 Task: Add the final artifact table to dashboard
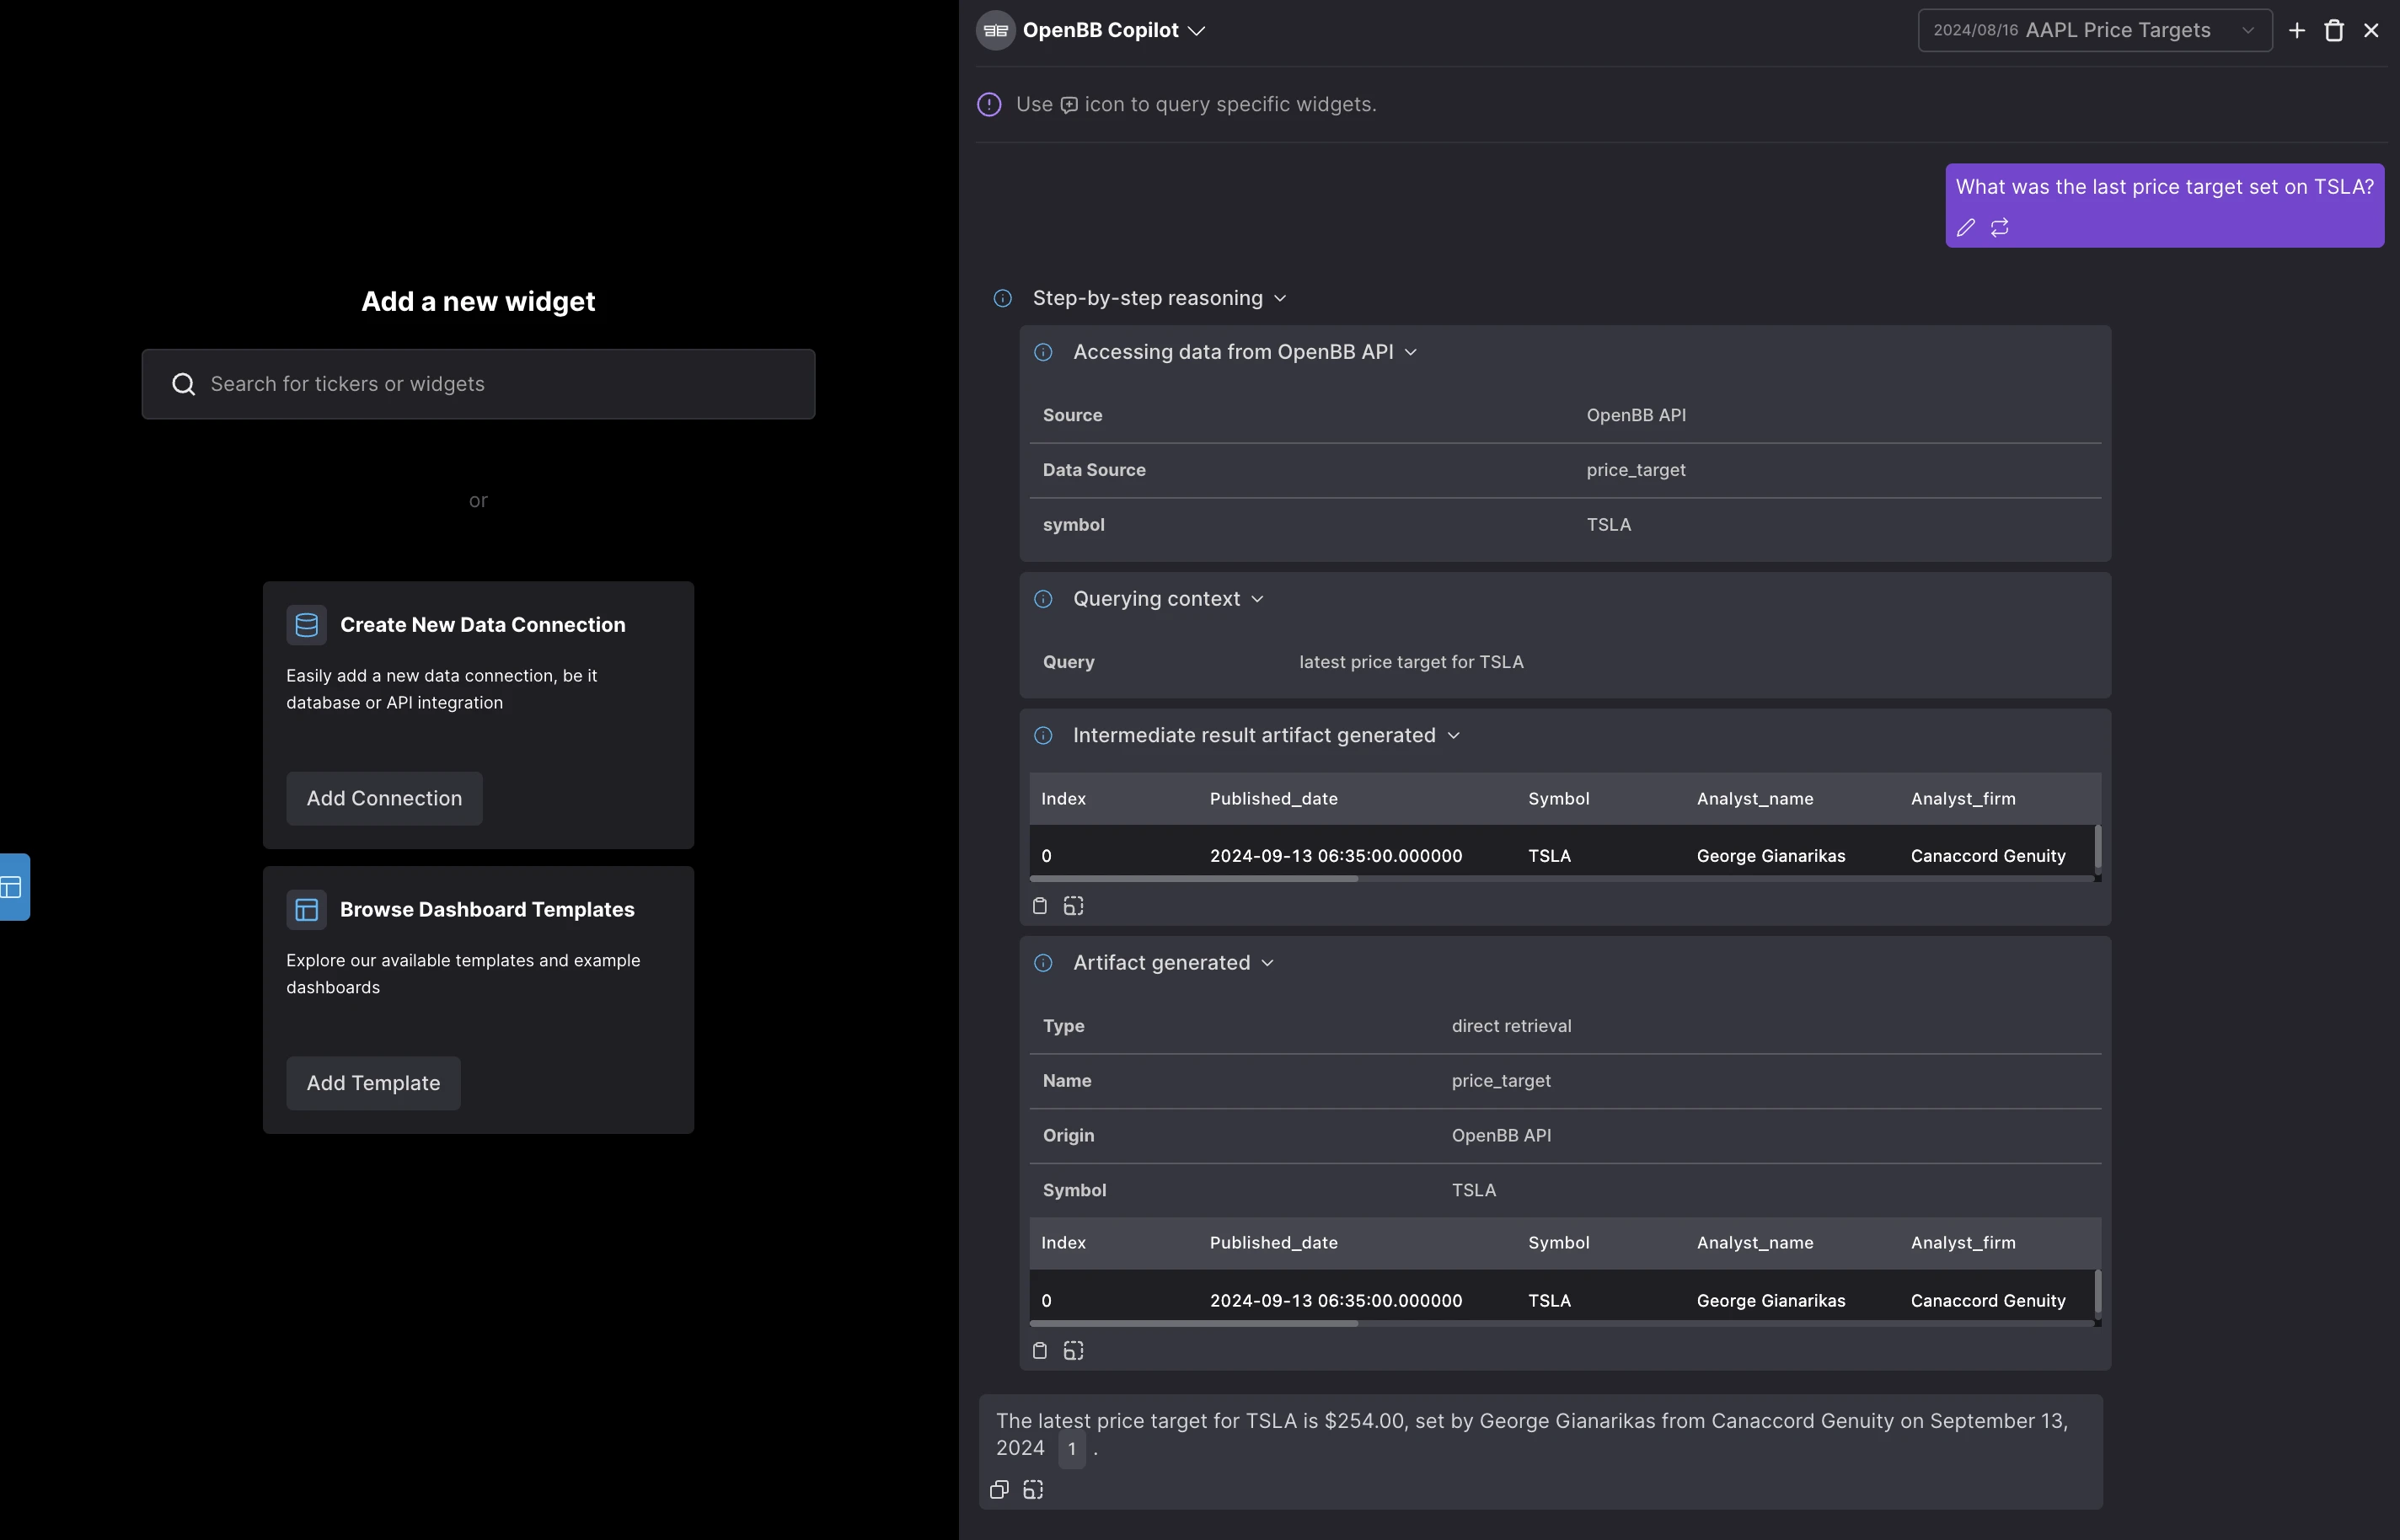coord(1073,1351)
